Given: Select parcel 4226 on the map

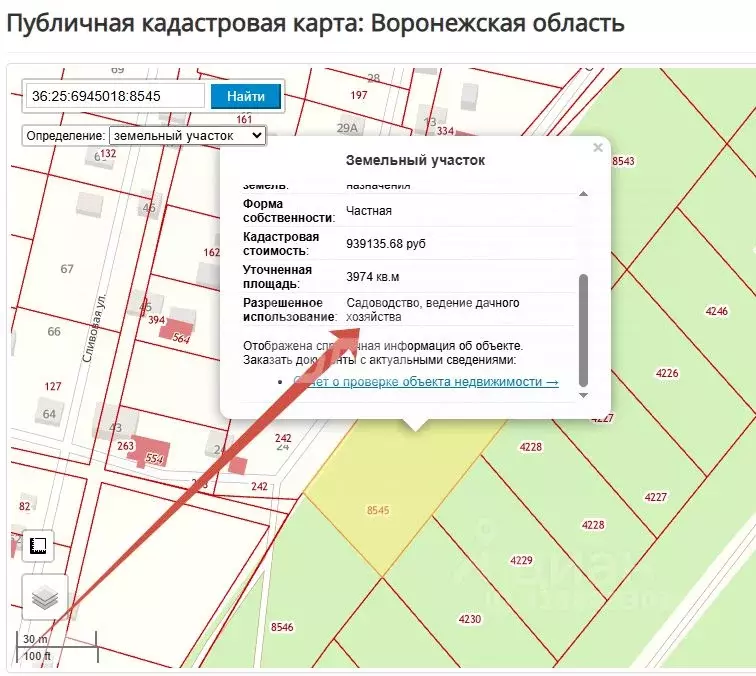Looking at the screenshot, I should coord(667,373).
